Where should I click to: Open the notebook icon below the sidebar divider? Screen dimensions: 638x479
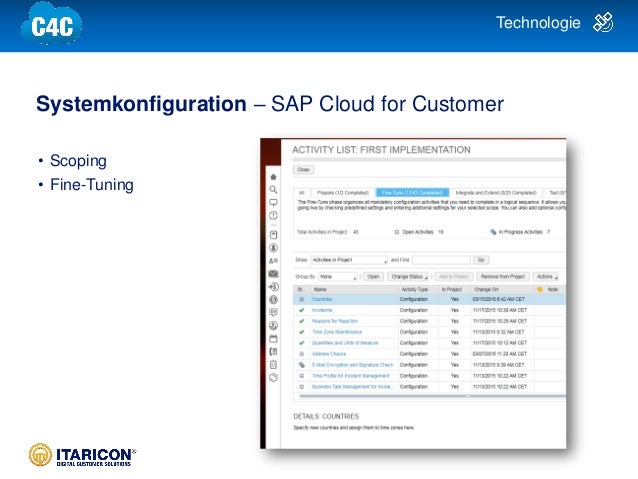click(273, 235)
